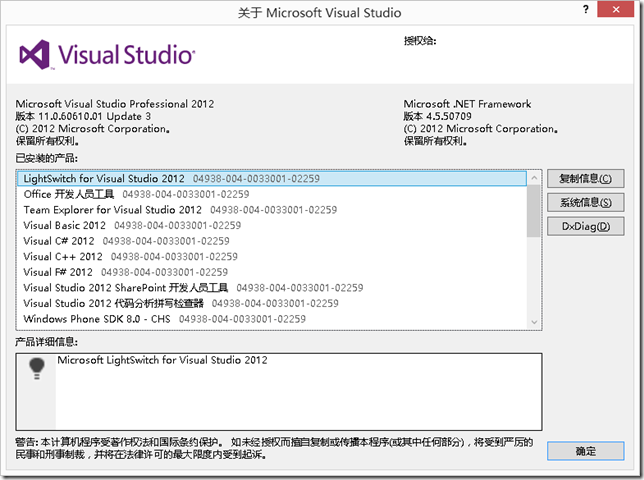The height and width of the screenshot is (480, 644).
Task: Select Visual F# 2012 row
Action: pos(272,272)
